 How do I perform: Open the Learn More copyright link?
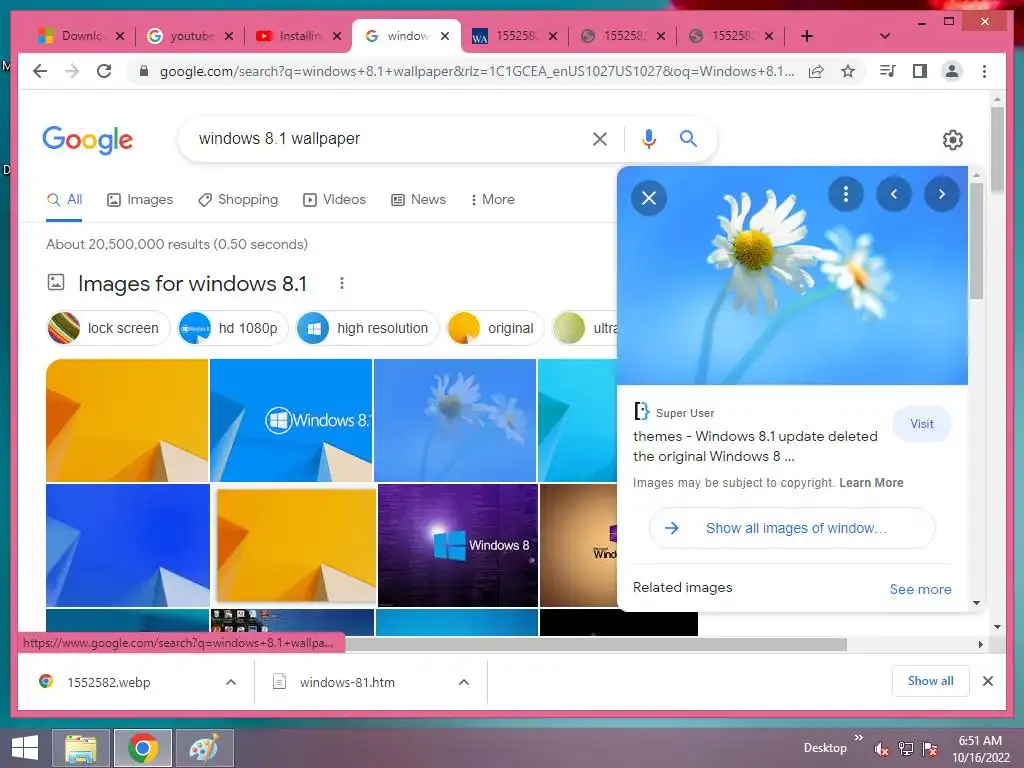(x=871, y=483)
